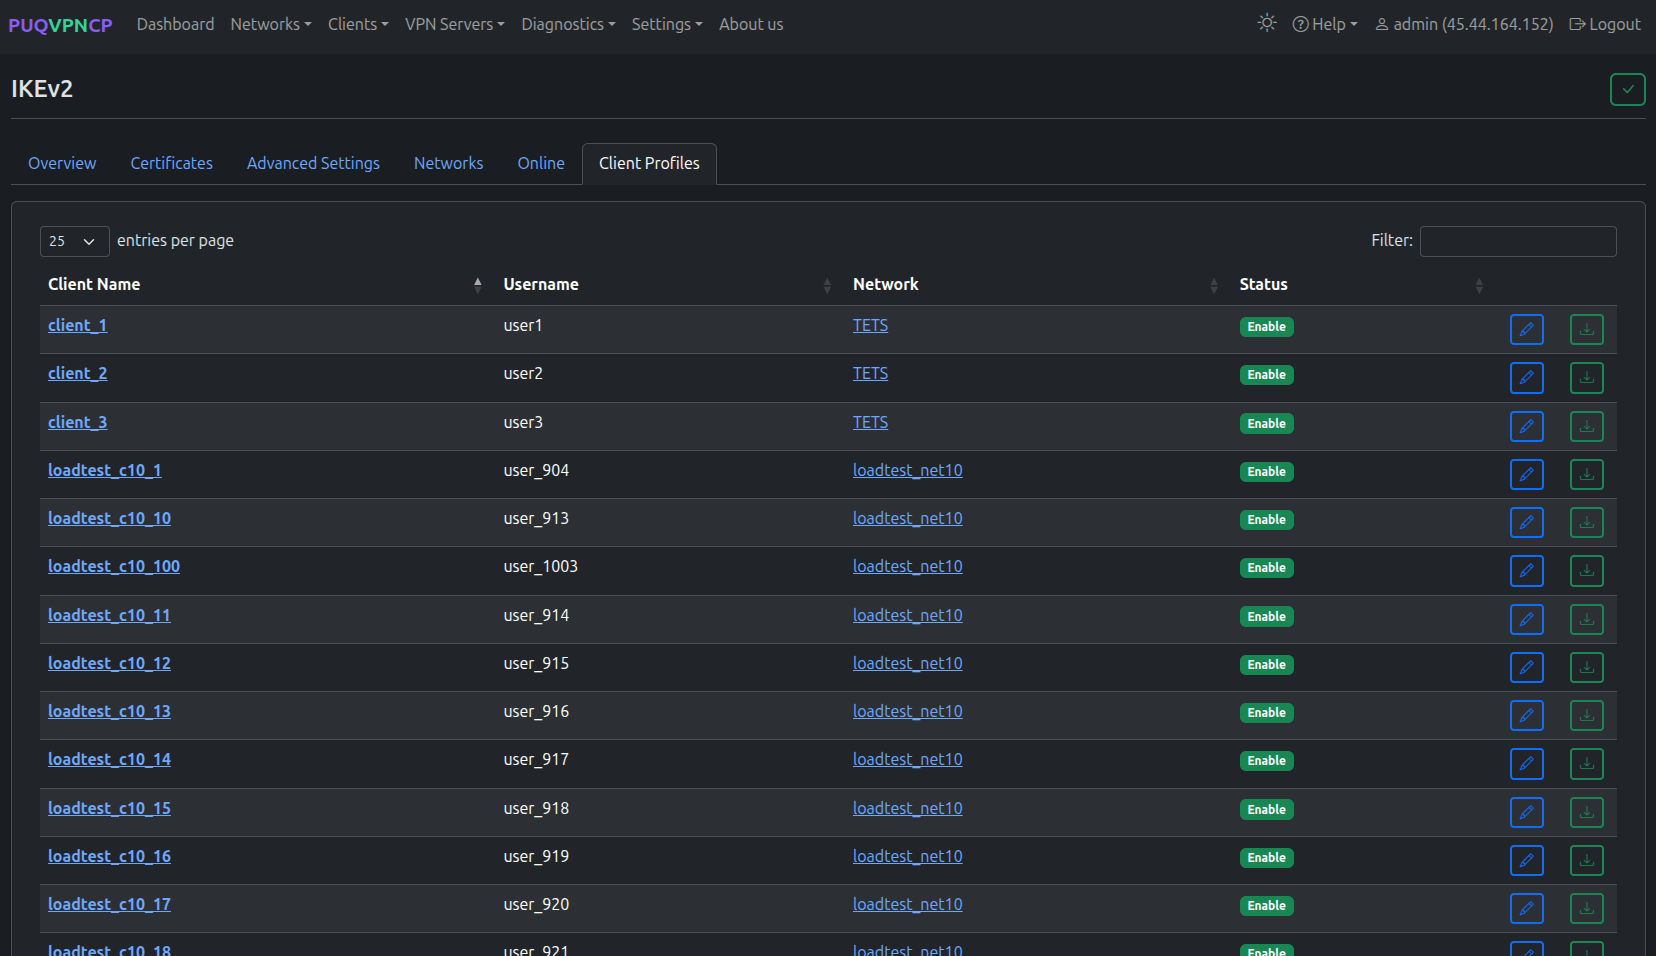This screenshot has height=956, width=1656.
Task: Log out using the Logout link
Action: 1605,24
